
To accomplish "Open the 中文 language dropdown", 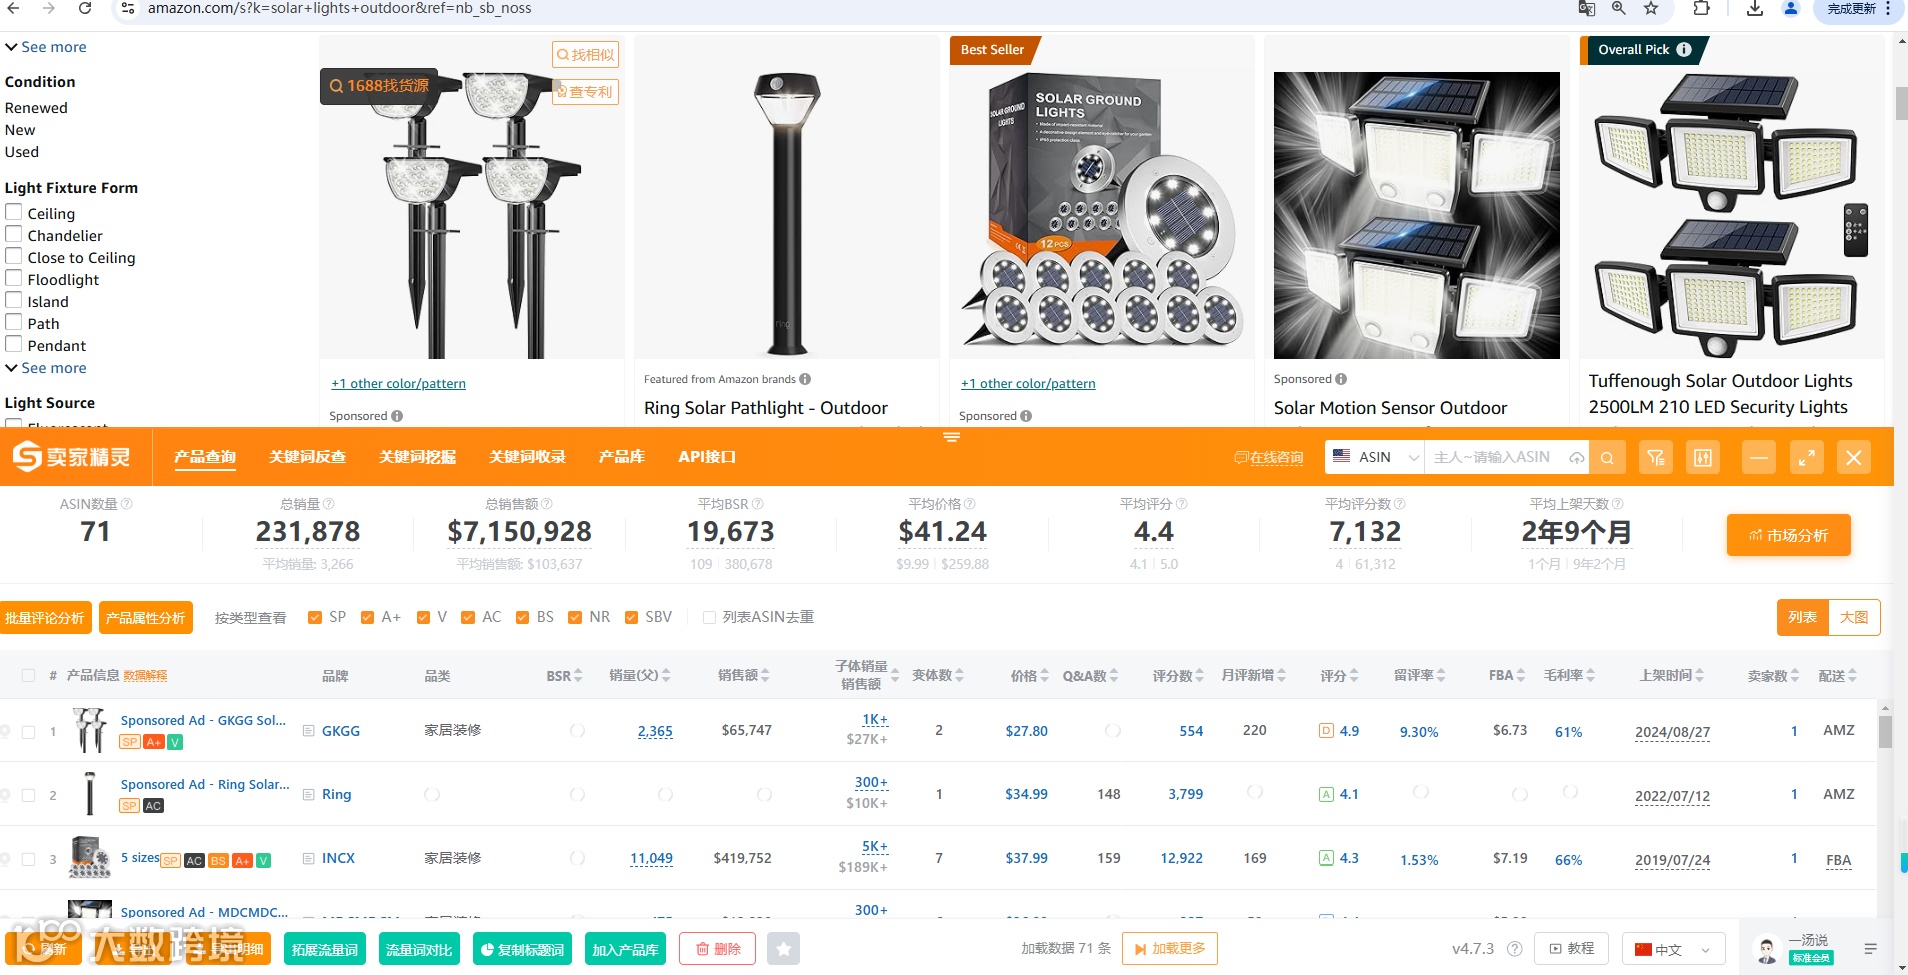I will pyautogui.click(x=1673, y=949).
